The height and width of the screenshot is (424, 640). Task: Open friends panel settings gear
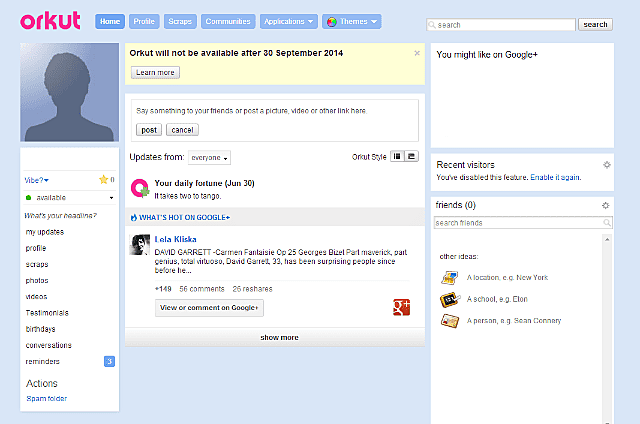[x=606, y=205]
